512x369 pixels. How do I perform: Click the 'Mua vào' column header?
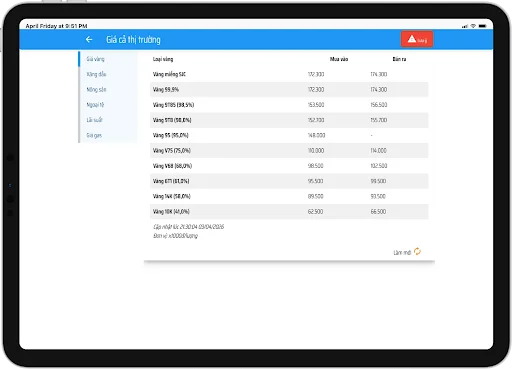pos(339,59)
